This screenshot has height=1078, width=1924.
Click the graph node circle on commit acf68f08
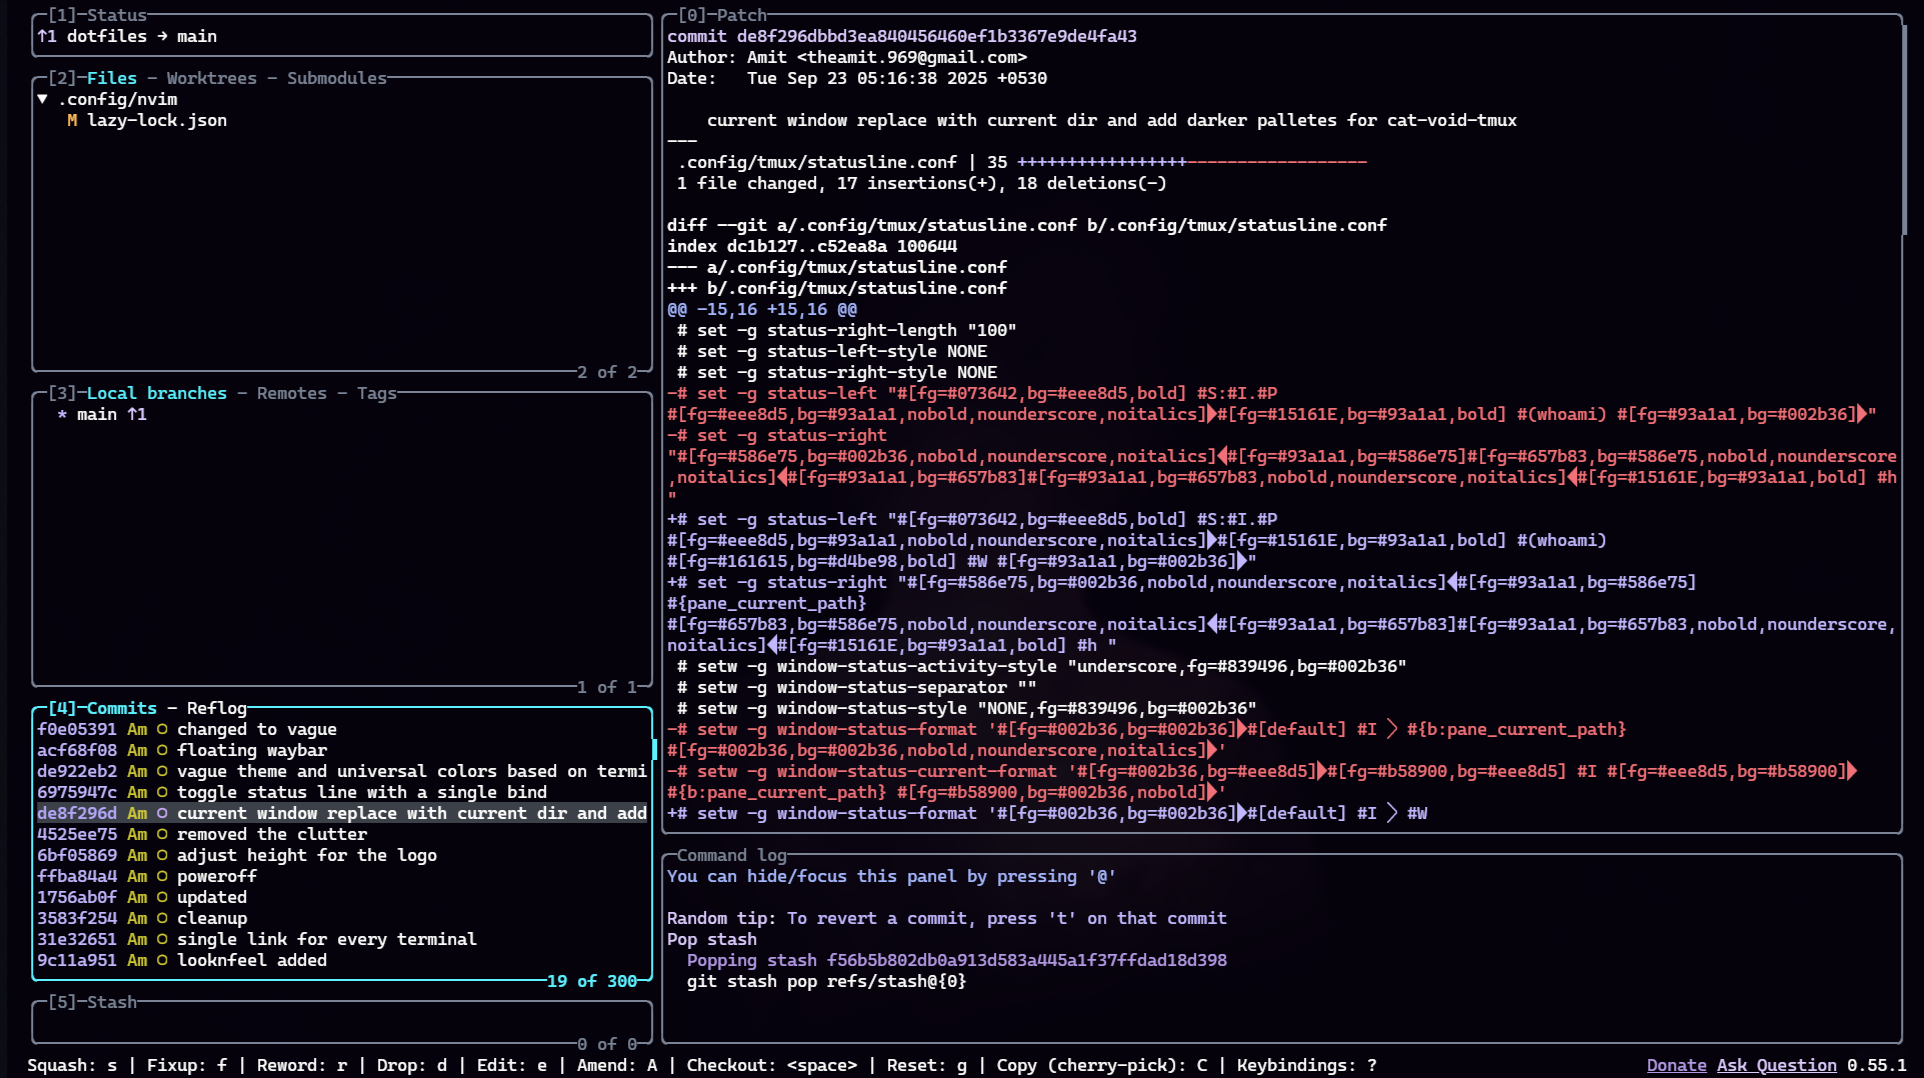click(x=162, y=750)
